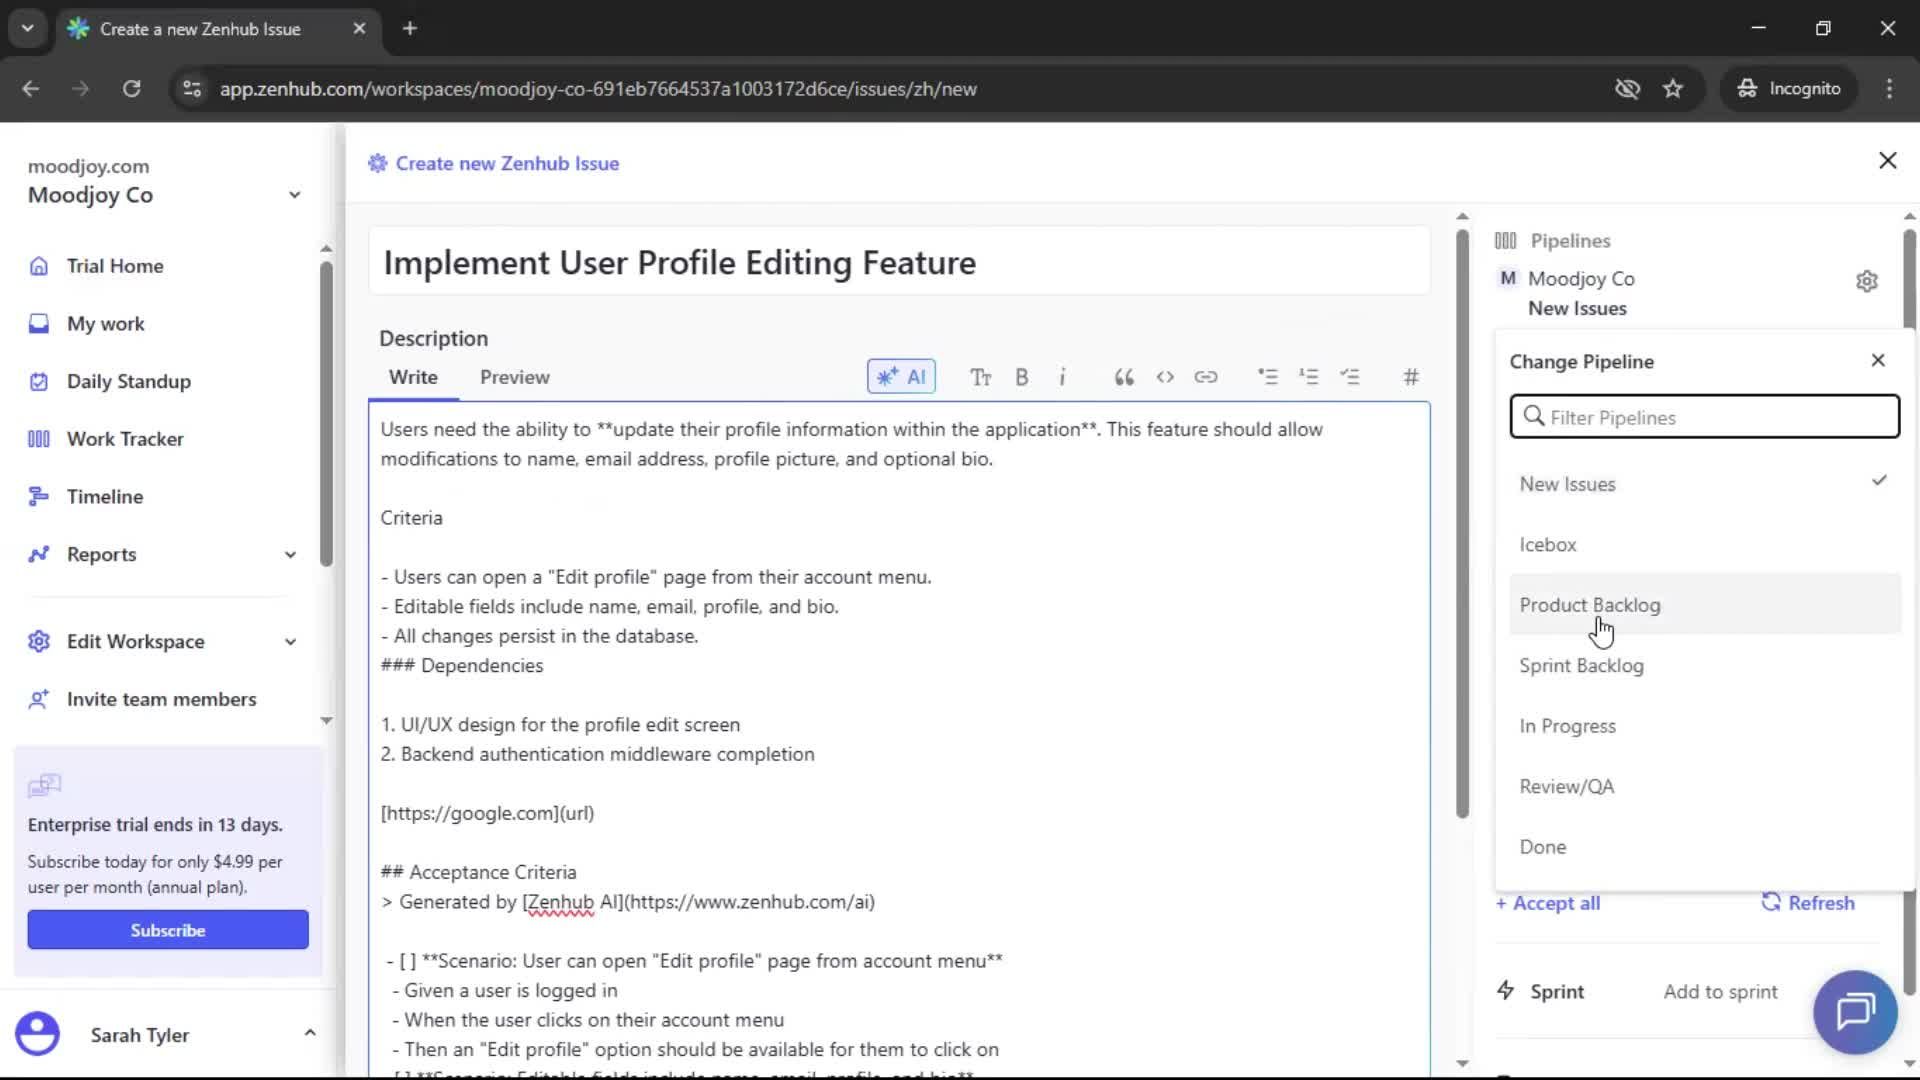Image resolution: width=1920 pixels, height=1080 pixels.
Task: Insert a blockquote
Action: point(1123,377)
